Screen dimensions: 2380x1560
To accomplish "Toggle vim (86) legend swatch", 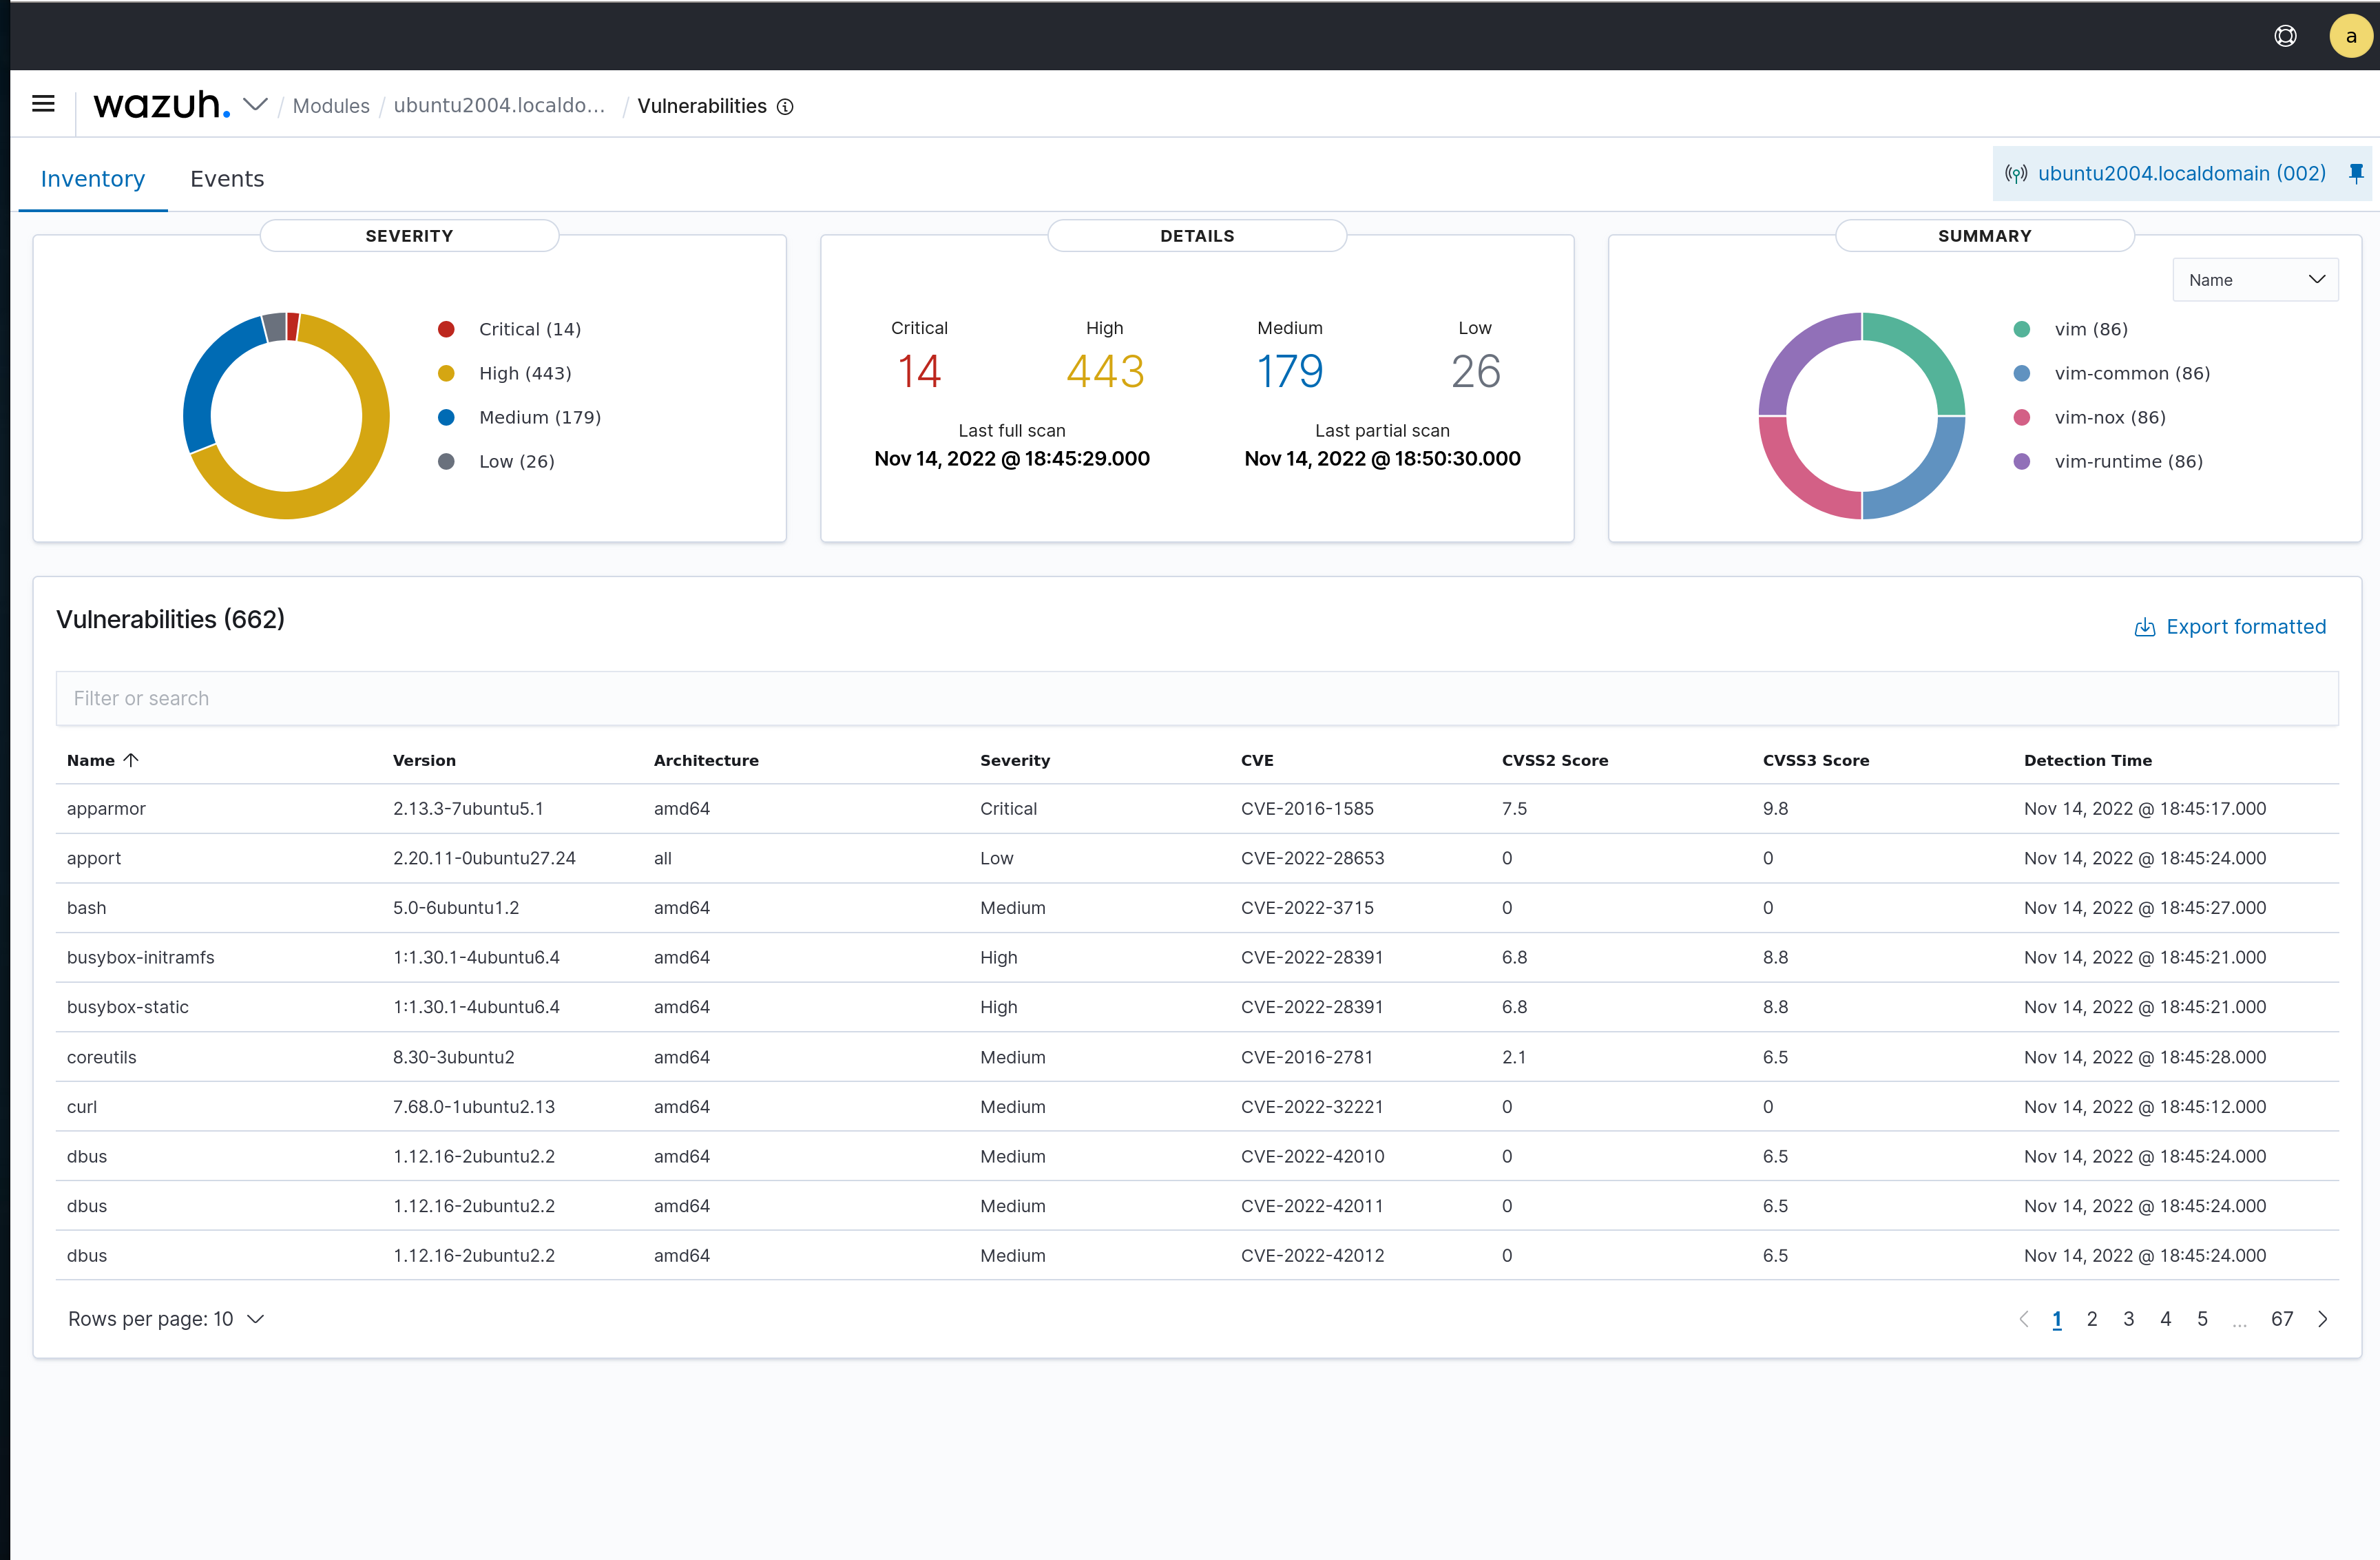I will click(x=2022, y=329).
